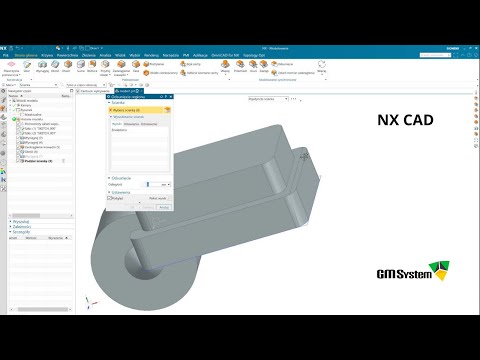Open the Ustawienia tab in face finder
Screen dimensions: 480x360
coord(131,124)
